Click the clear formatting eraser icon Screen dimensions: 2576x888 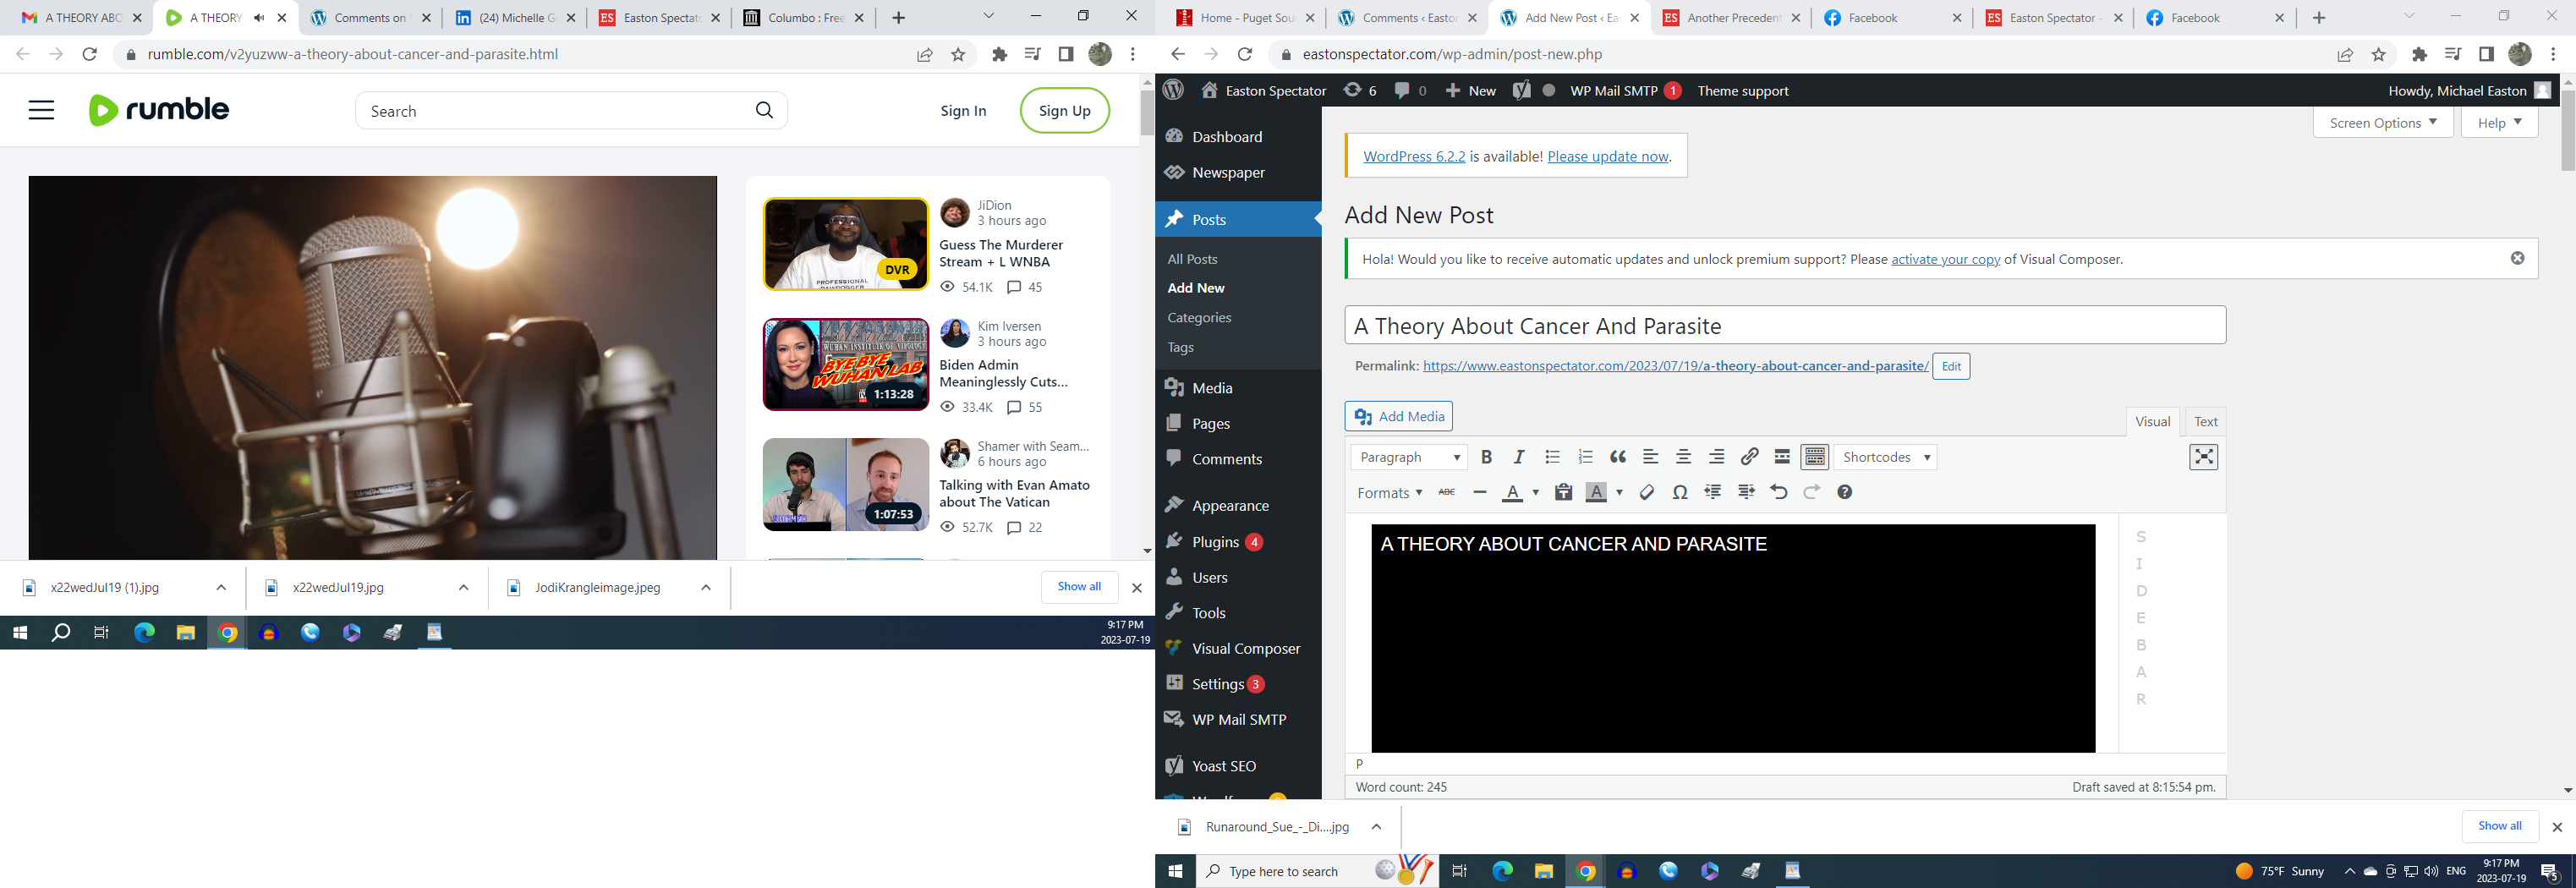(1647, 492)
